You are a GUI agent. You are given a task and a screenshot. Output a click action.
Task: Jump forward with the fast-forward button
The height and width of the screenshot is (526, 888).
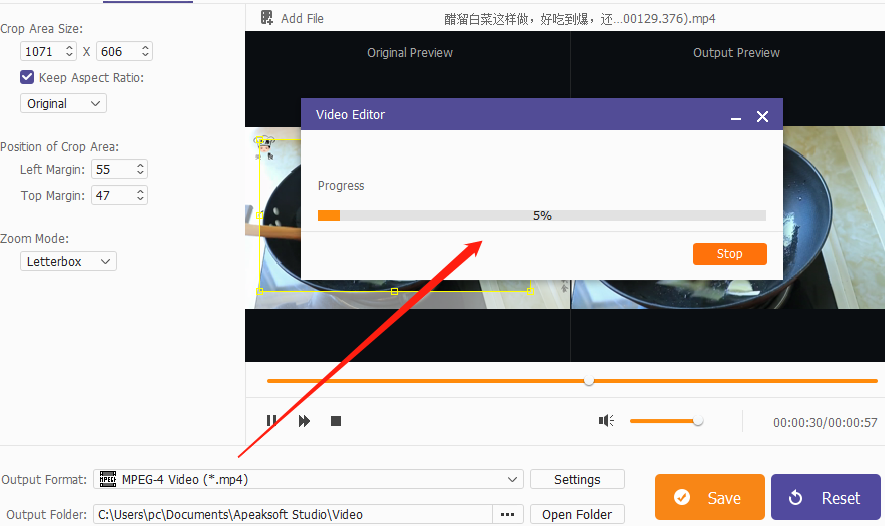pos(304,421)
